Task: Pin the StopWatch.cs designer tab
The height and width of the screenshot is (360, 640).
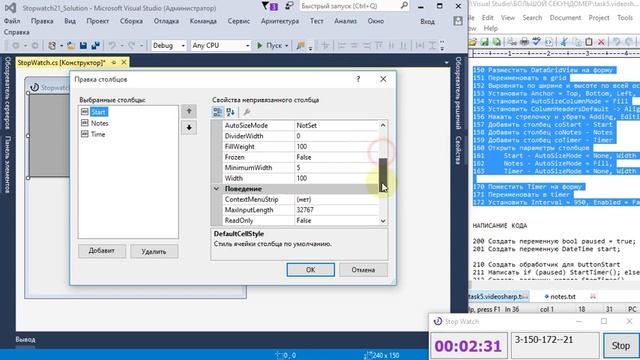Action: [x=114, y=62]
